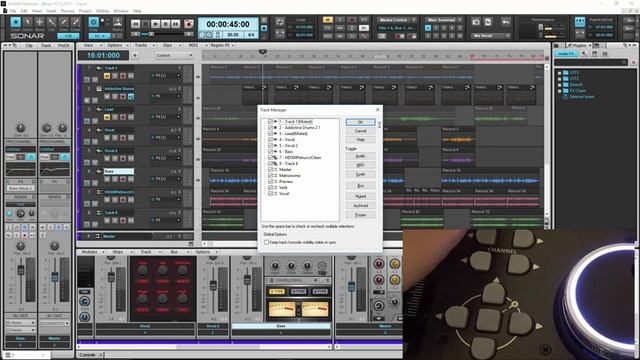The width and height of the screenshot is (640, 360).
Task: Open the Strips menu in Console view
Action: [119, 252]
